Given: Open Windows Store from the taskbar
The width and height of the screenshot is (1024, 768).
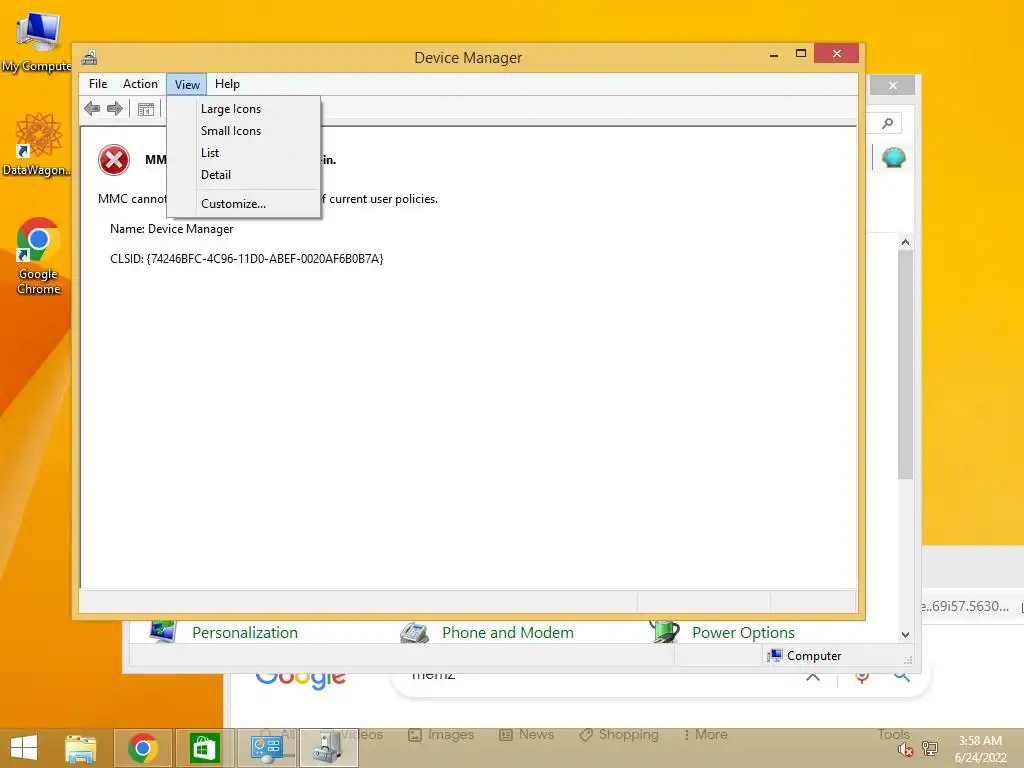Looking at the screenshot, I should coord(204,748).
